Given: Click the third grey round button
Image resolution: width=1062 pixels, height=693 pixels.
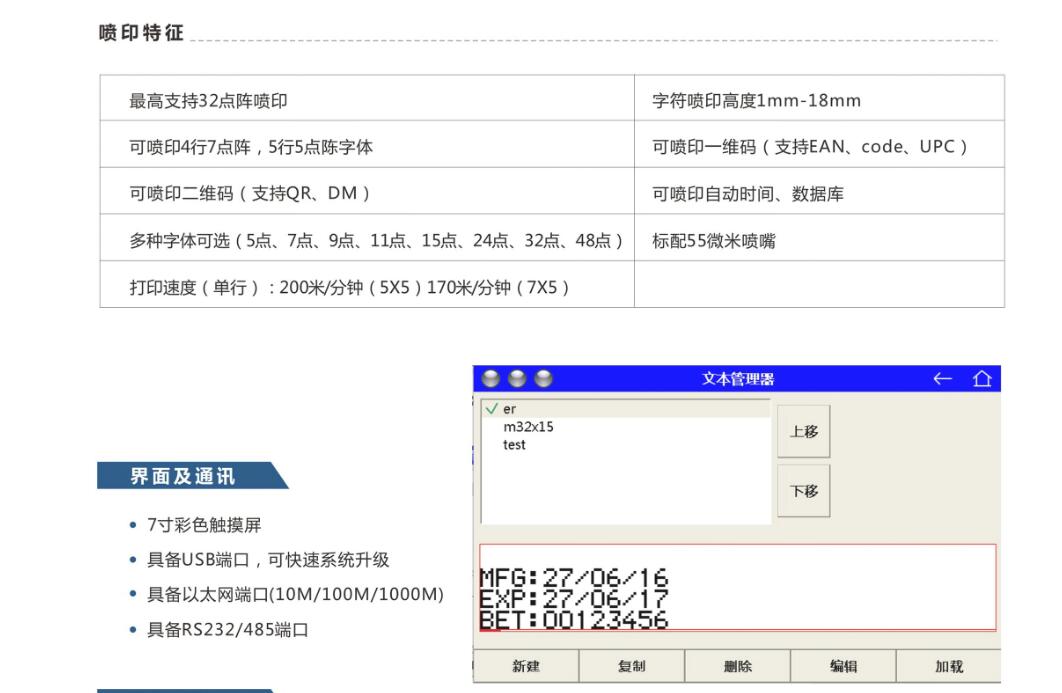Looking at the screenshot, I should coord(543,379).
